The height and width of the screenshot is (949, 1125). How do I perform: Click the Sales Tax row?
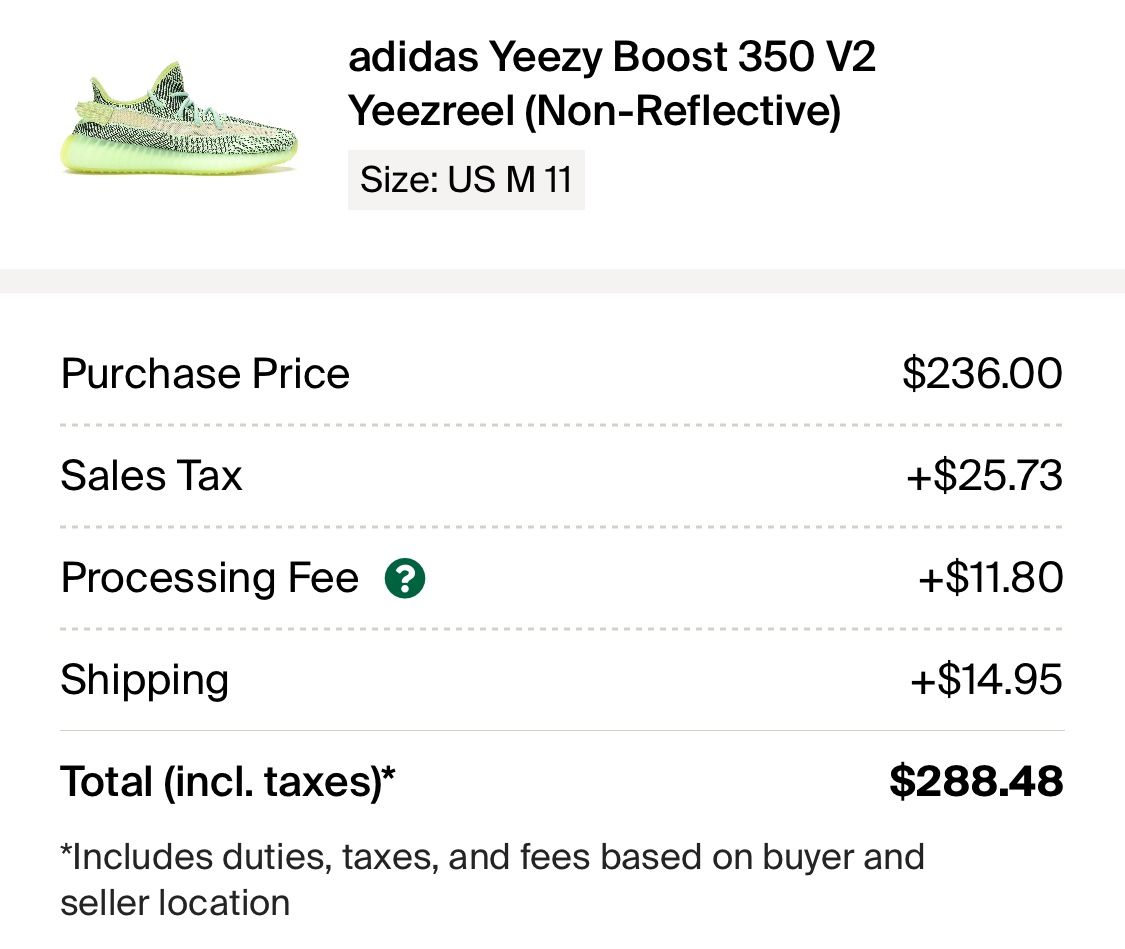point(150,476)
